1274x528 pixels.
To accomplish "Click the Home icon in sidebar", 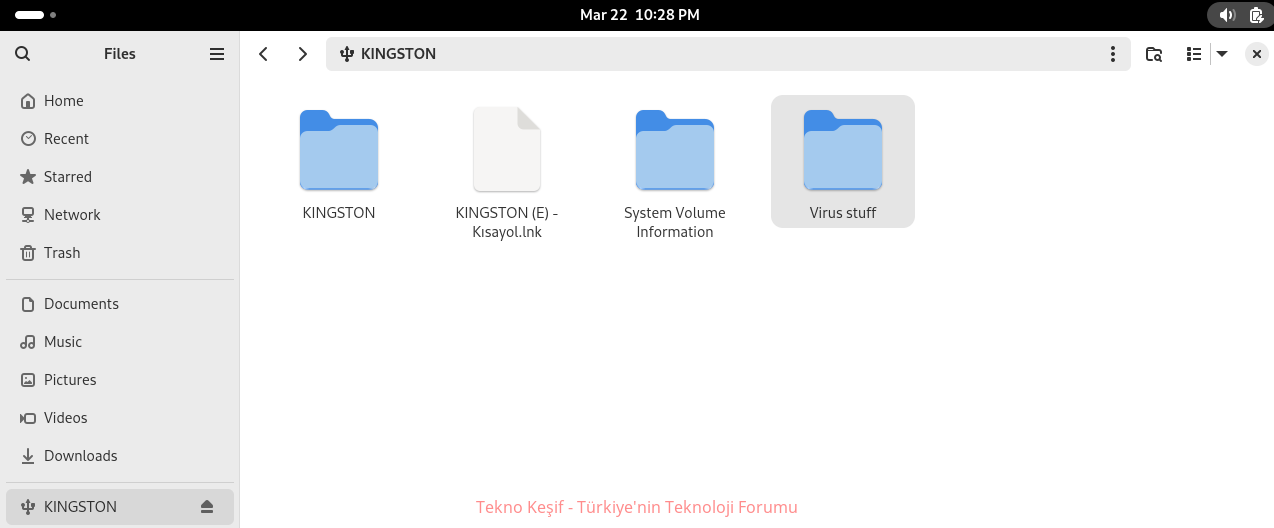I will pyautogui.click(x=28, y=101).
